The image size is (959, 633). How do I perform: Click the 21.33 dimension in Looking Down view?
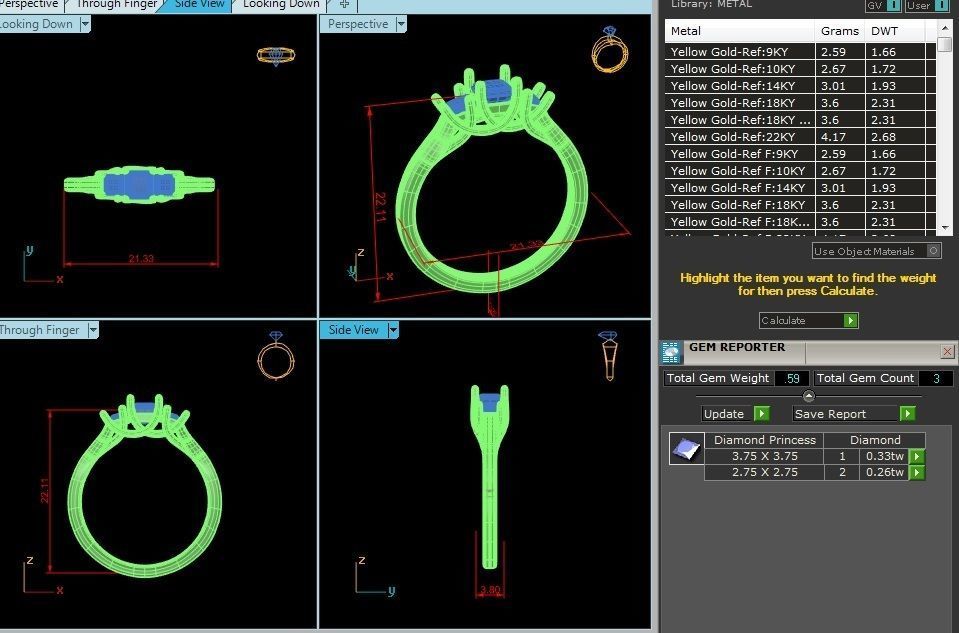pos(141,259)
